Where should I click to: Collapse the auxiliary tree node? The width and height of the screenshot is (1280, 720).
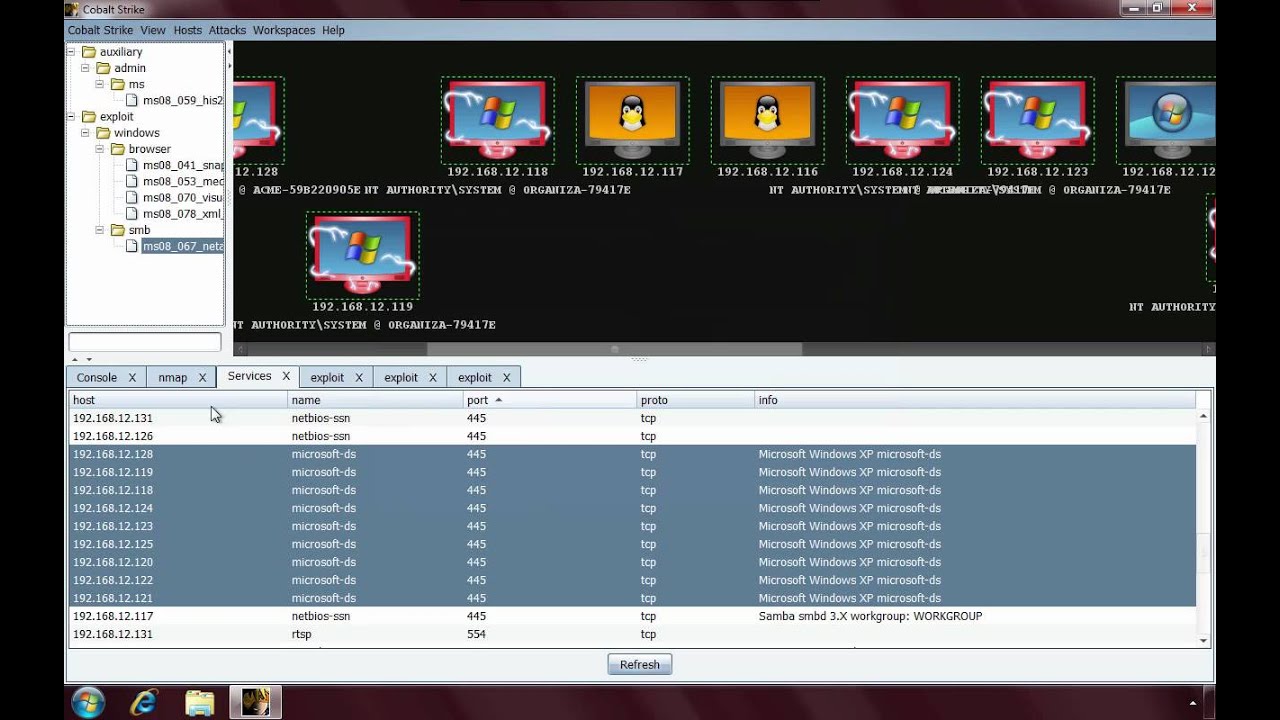point(72,52)
